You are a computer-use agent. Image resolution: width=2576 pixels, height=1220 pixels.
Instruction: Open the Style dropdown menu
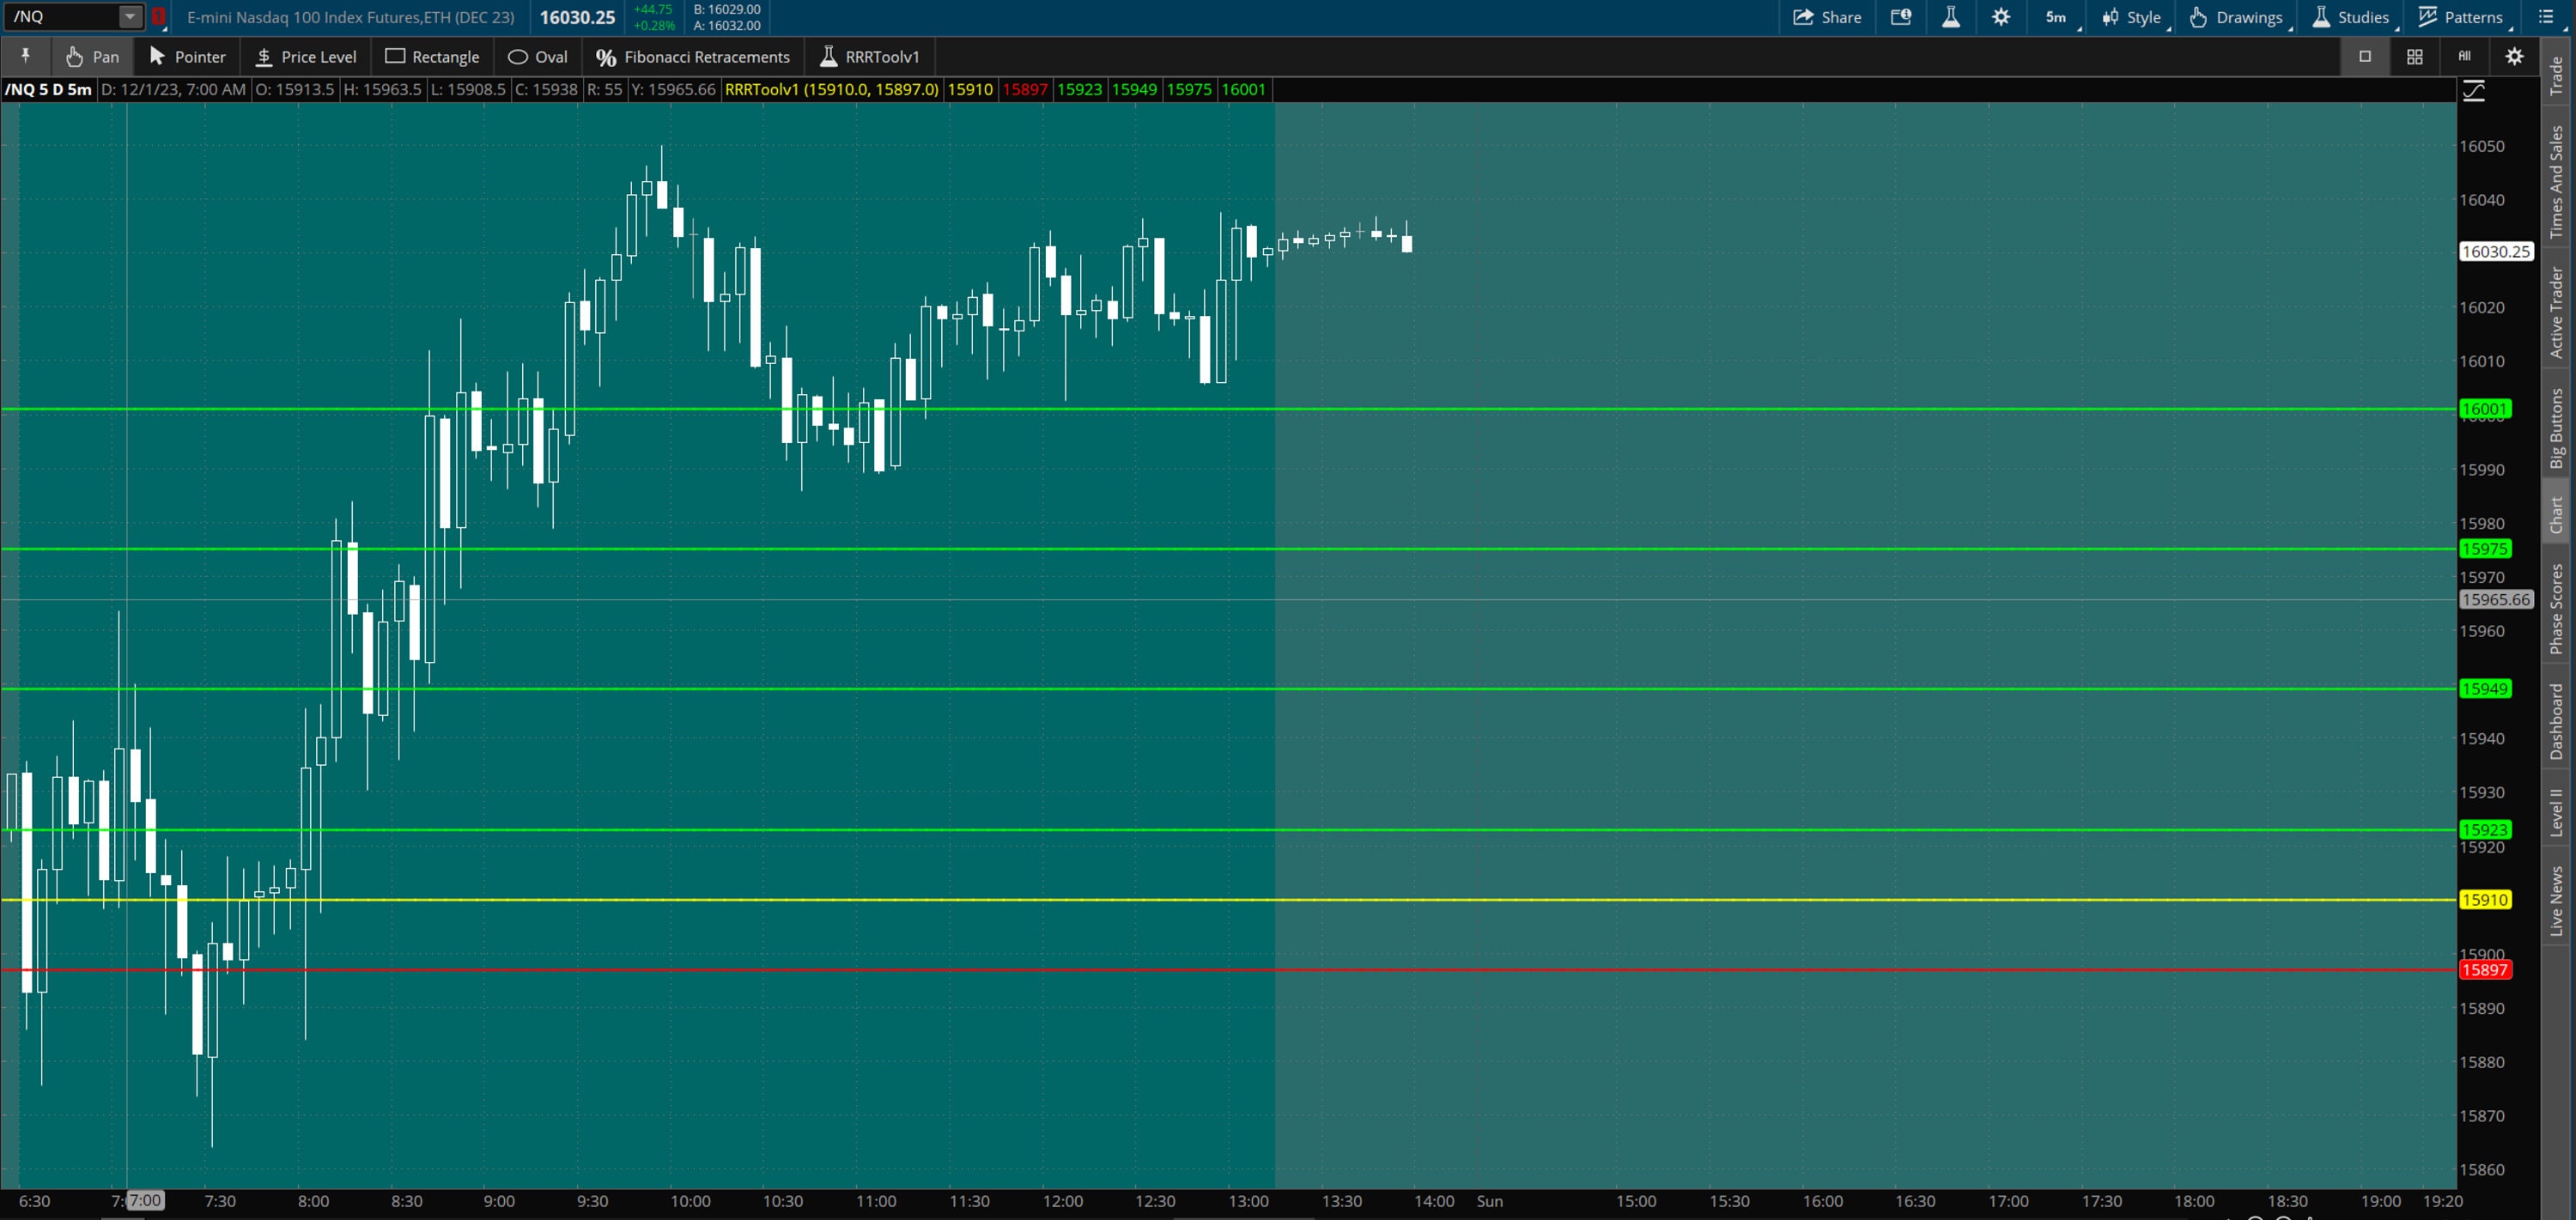click(x=2131, y=17)
